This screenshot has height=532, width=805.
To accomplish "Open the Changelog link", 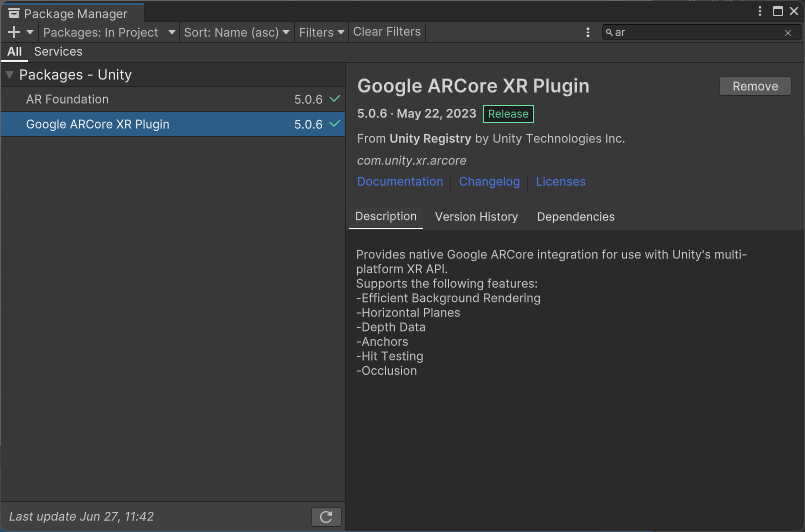I will tap(489, 182).
